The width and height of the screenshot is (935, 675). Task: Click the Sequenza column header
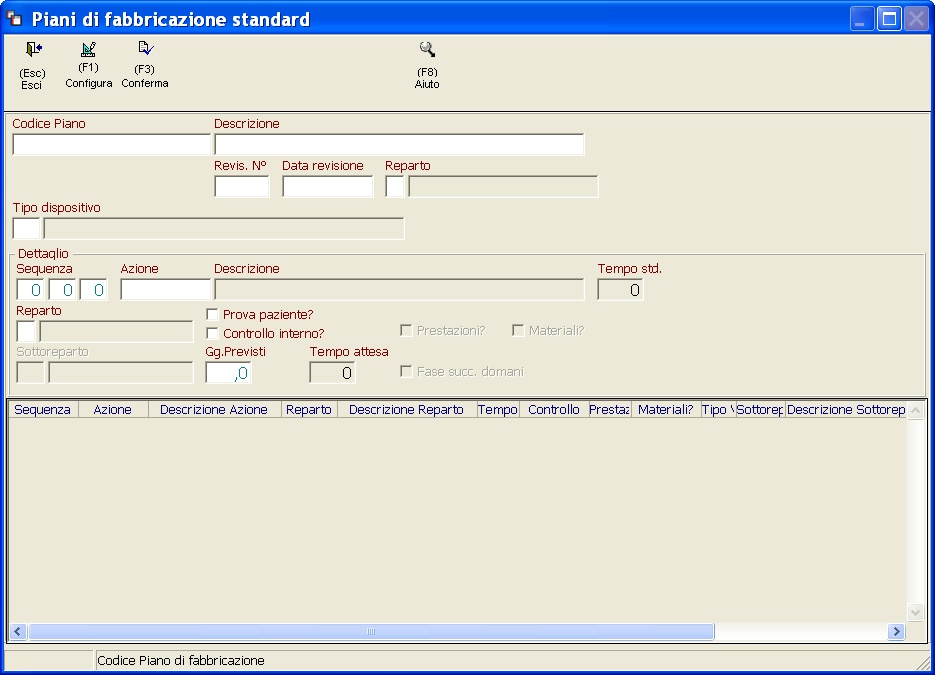tap(43, 410)
